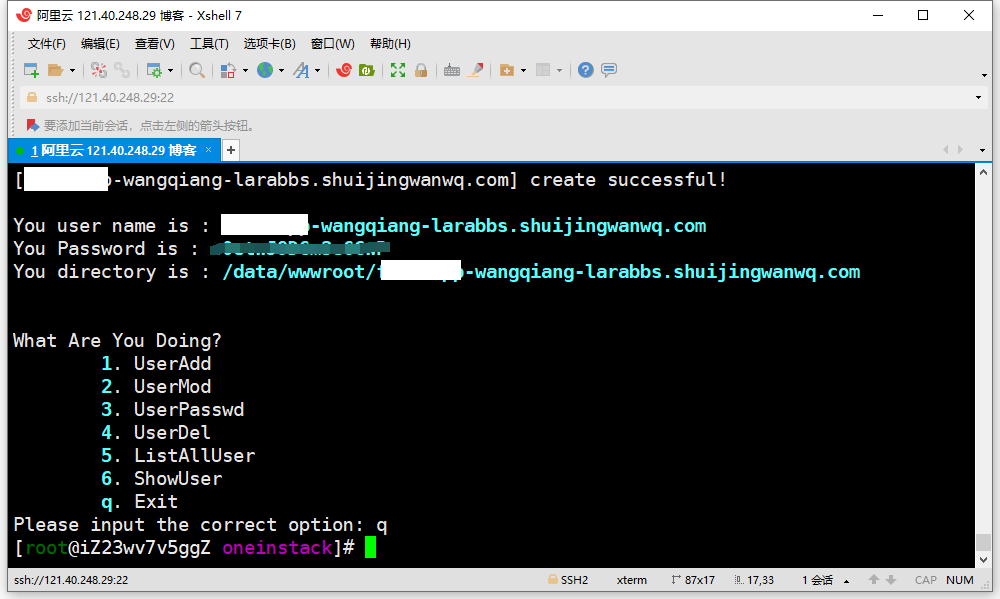1000x599 pixels.
Task: Select the 阿里云 121.40.248.29 博客 tab
Action: click(x=114, y=151)
